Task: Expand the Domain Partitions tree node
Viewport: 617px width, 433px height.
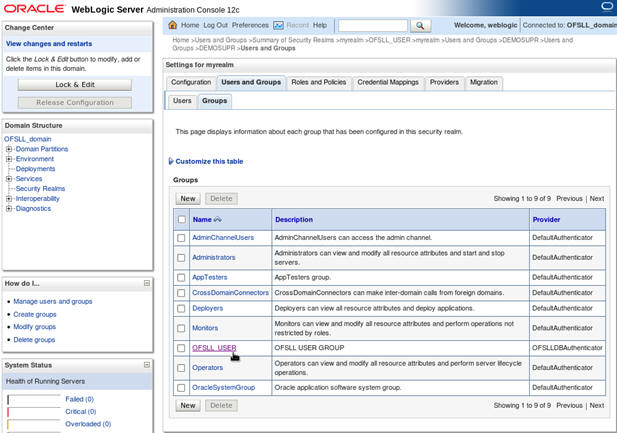Action: 9,149
